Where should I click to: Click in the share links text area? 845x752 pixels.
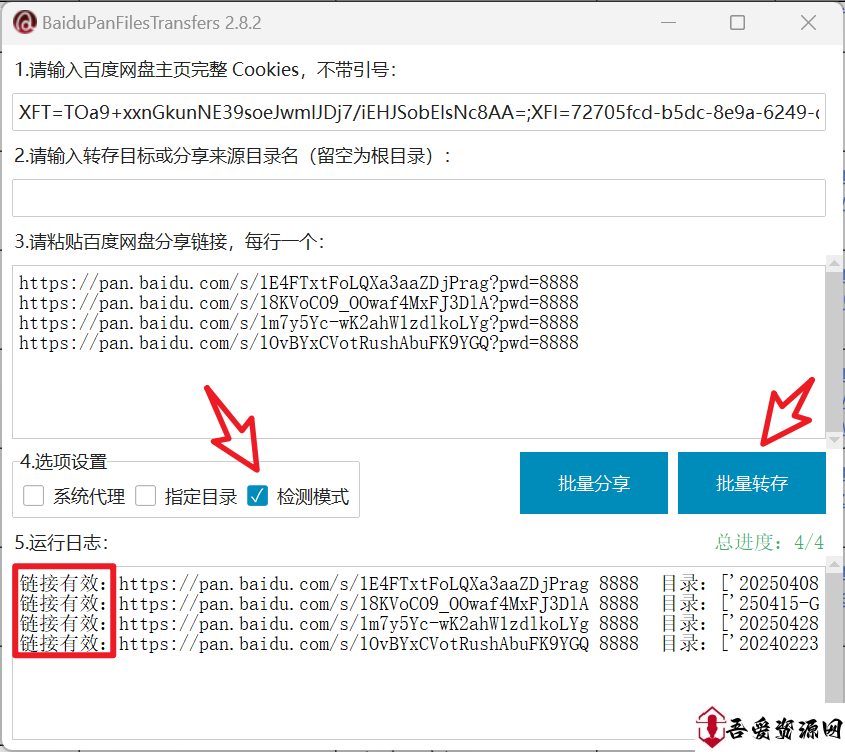pyautogui.click(x=419, y=351)
